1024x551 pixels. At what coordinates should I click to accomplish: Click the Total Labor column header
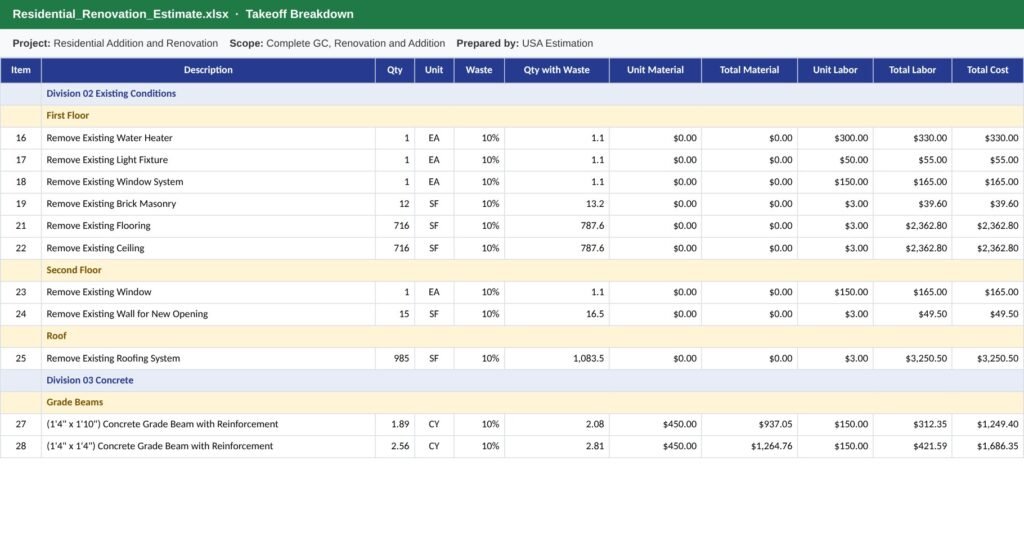click(x=912, y=70)
